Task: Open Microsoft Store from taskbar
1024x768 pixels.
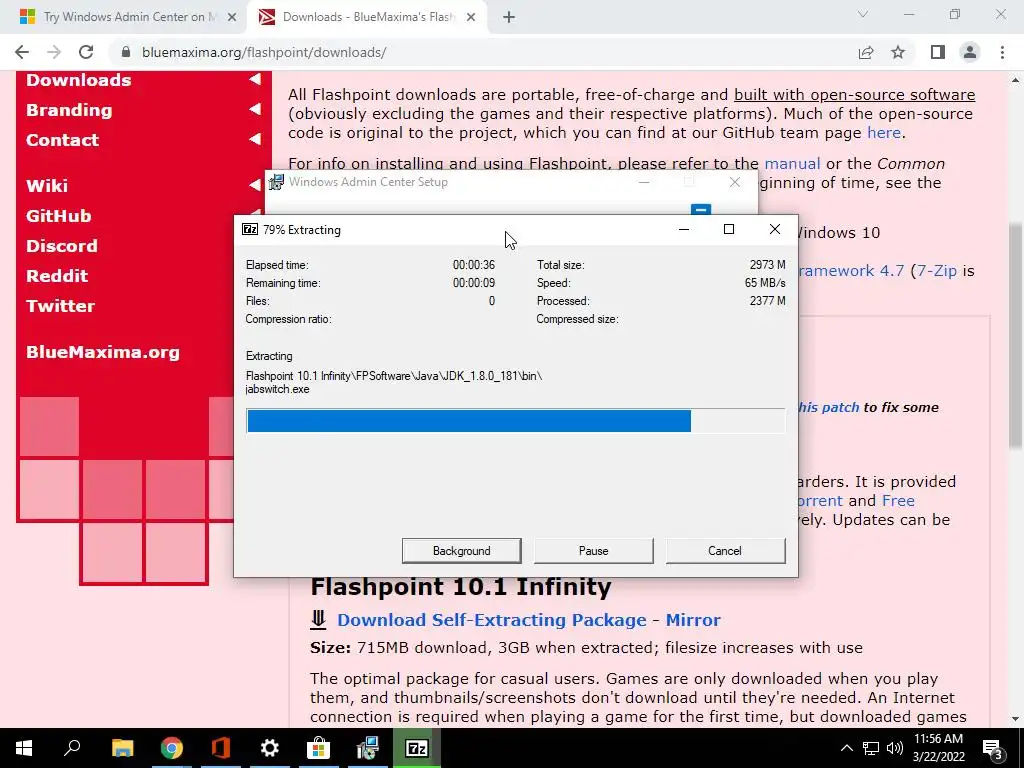Action: click(x=319, y=748)
